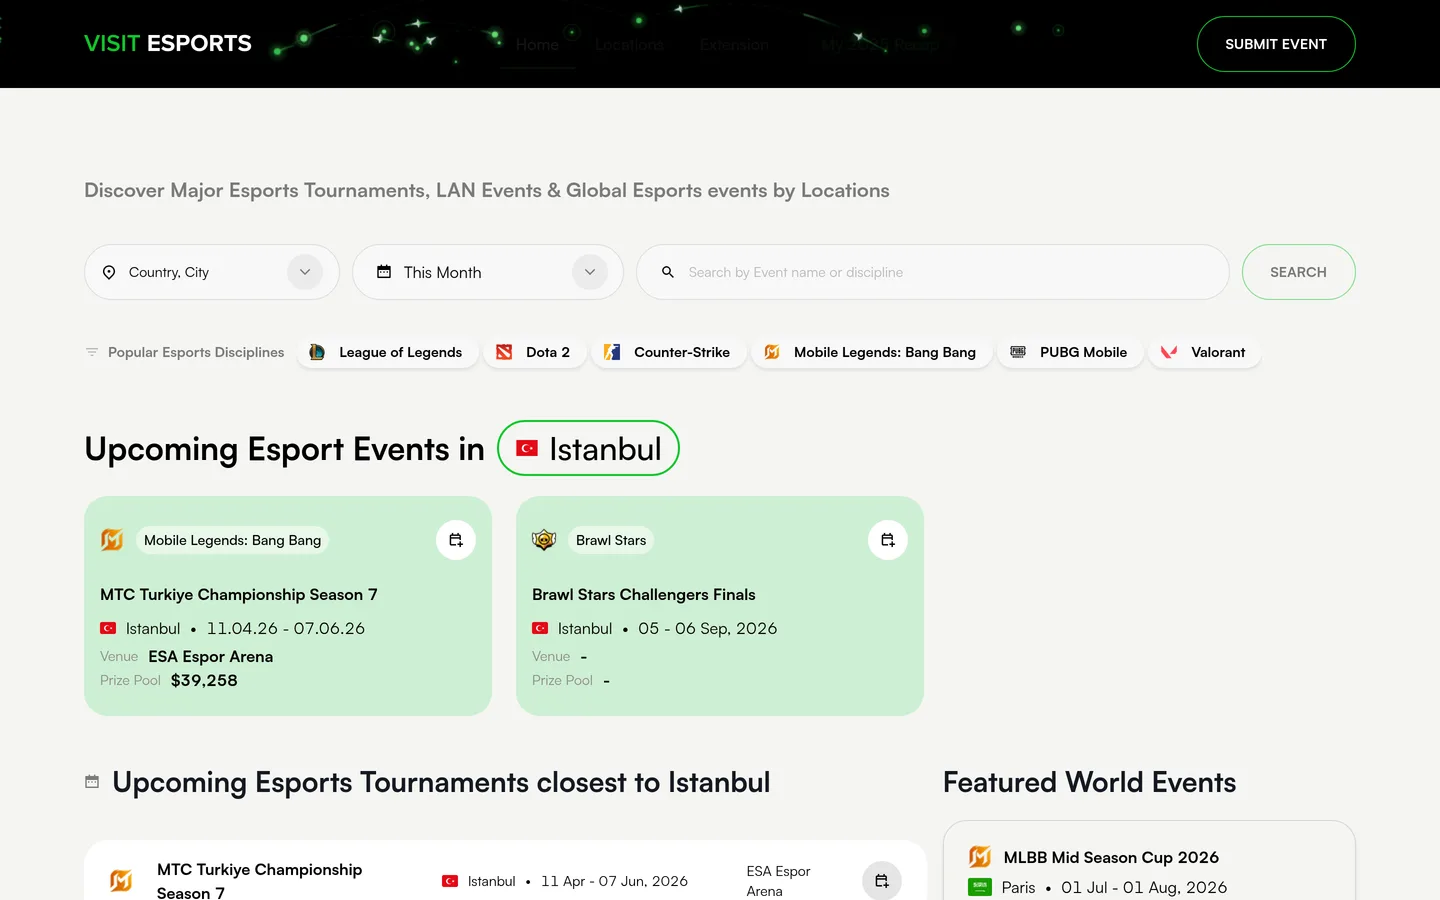Click the Valorant logo icon
This screenshot has height=900, width=1440.
coord(1169,352)
